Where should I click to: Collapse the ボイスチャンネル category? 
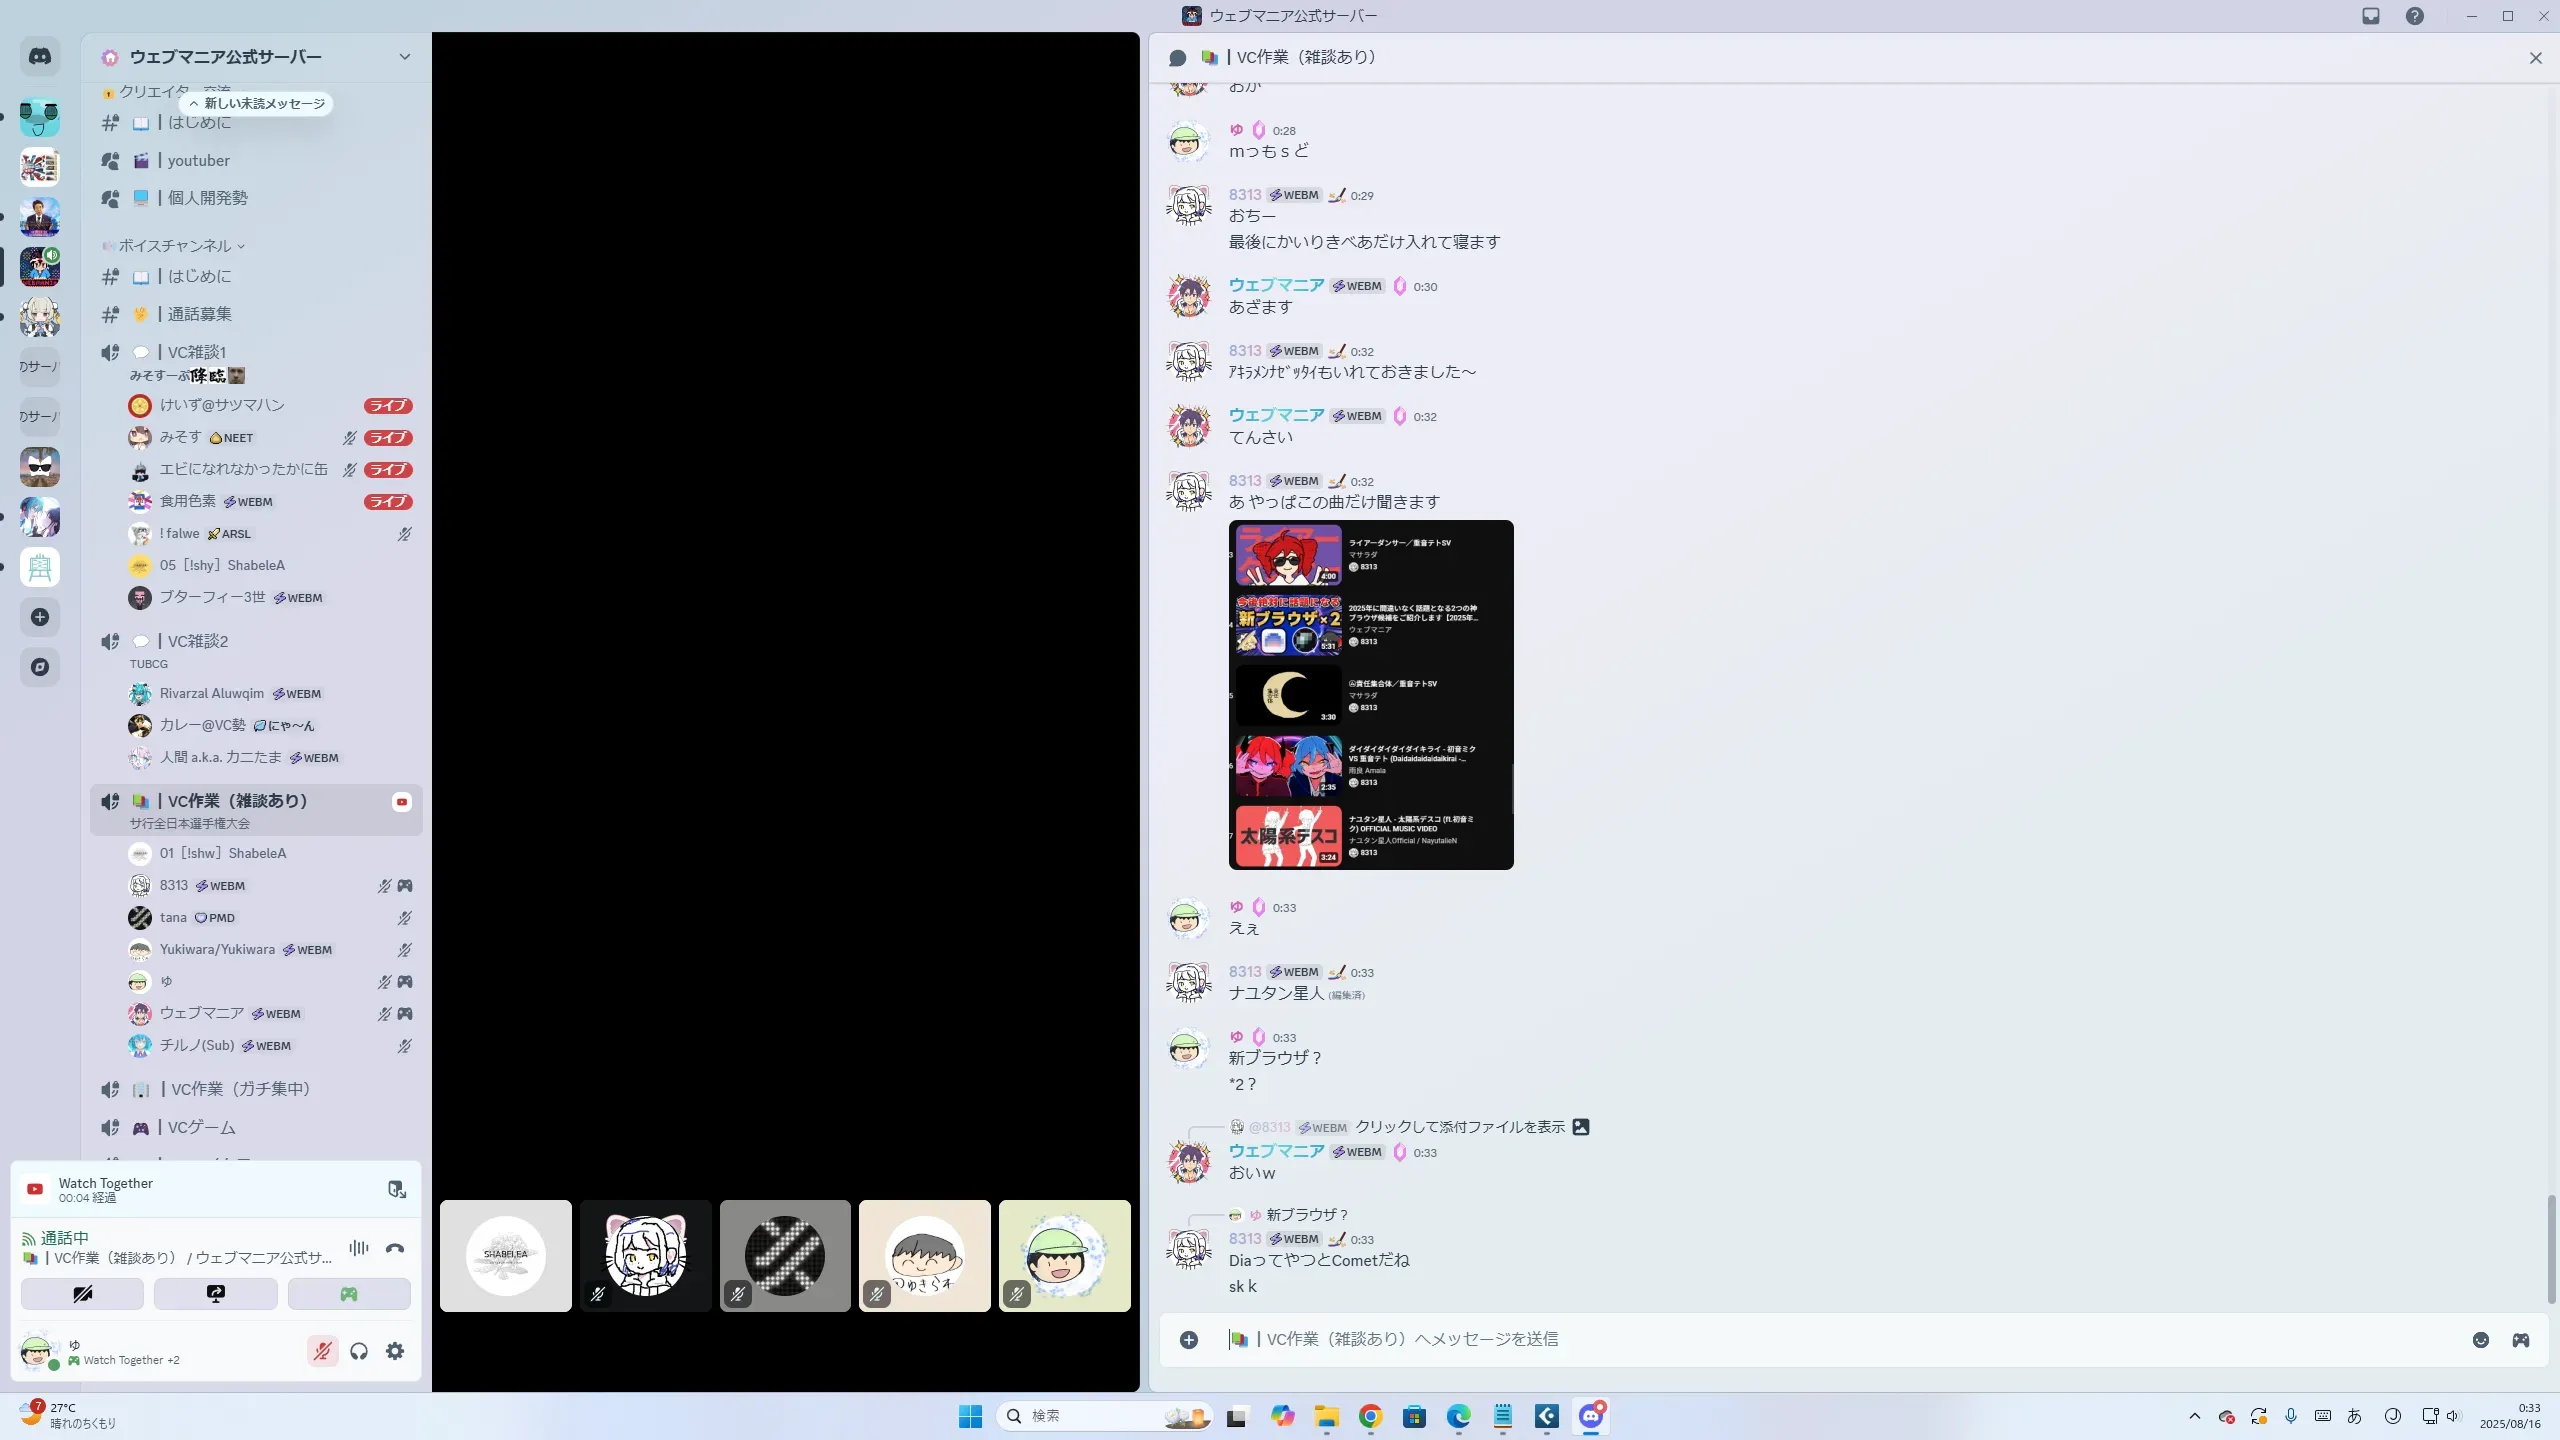[x=175, y=246]
